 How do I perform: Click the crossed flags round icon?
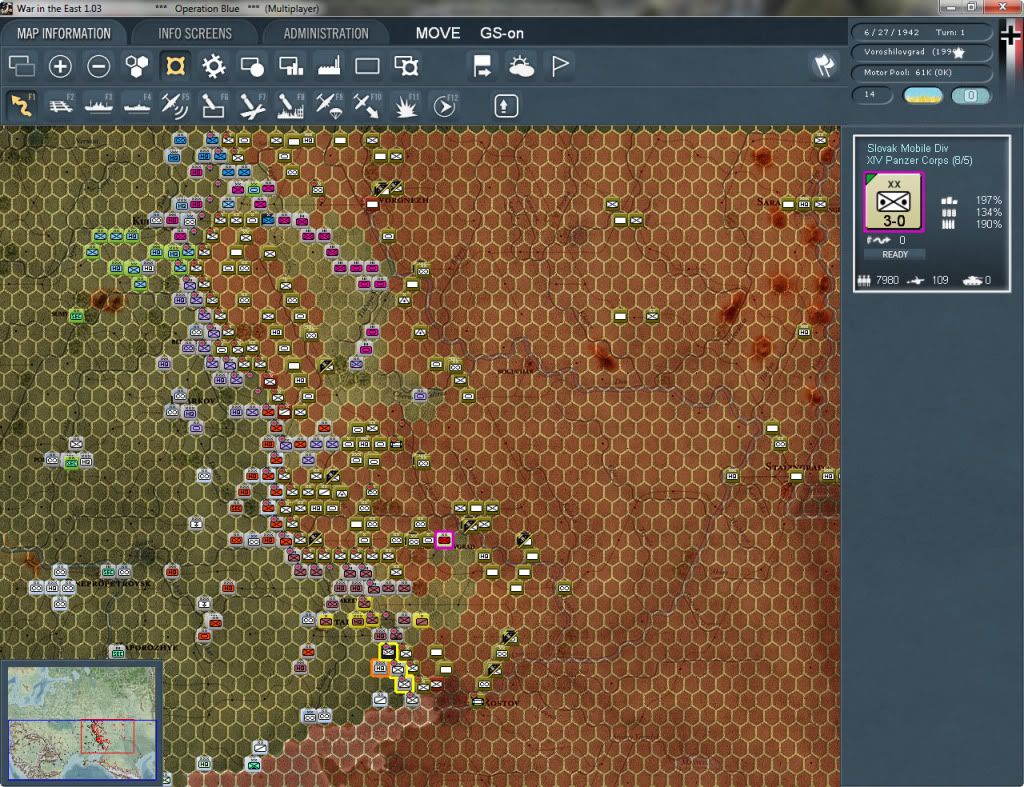[824, 65]
